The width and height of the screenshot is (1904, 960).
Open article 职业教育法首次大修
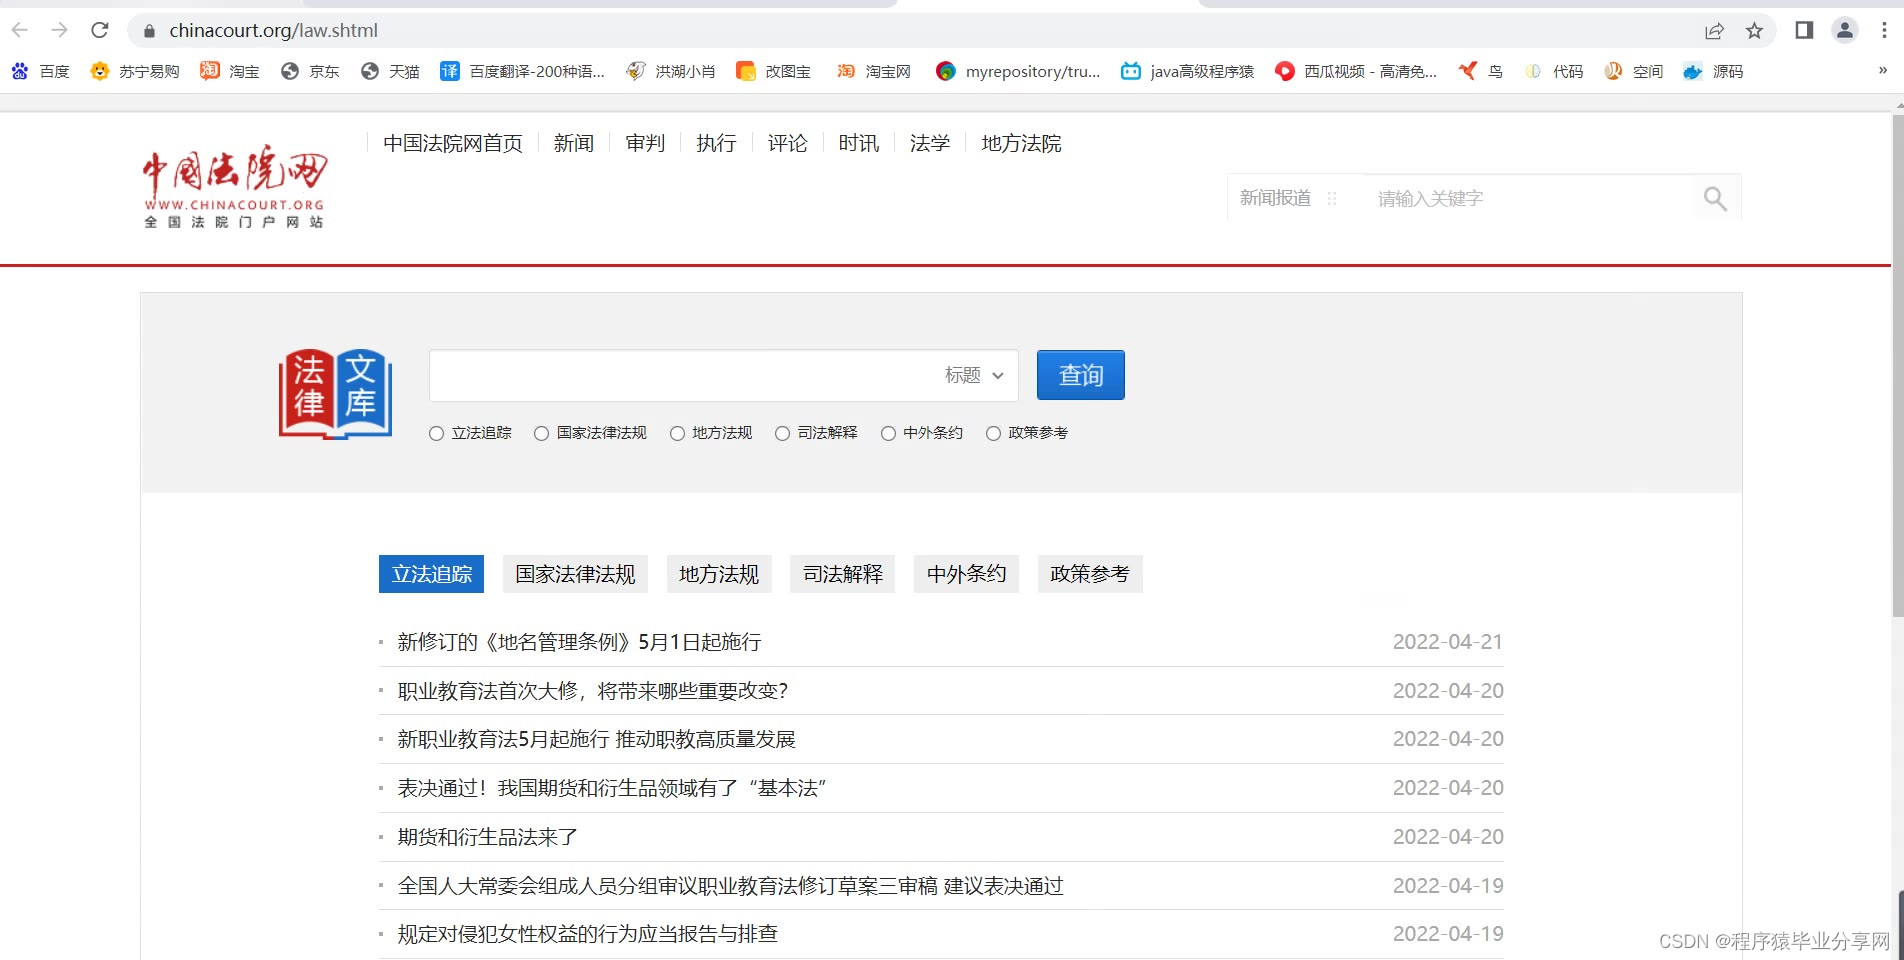click(593, 691)
